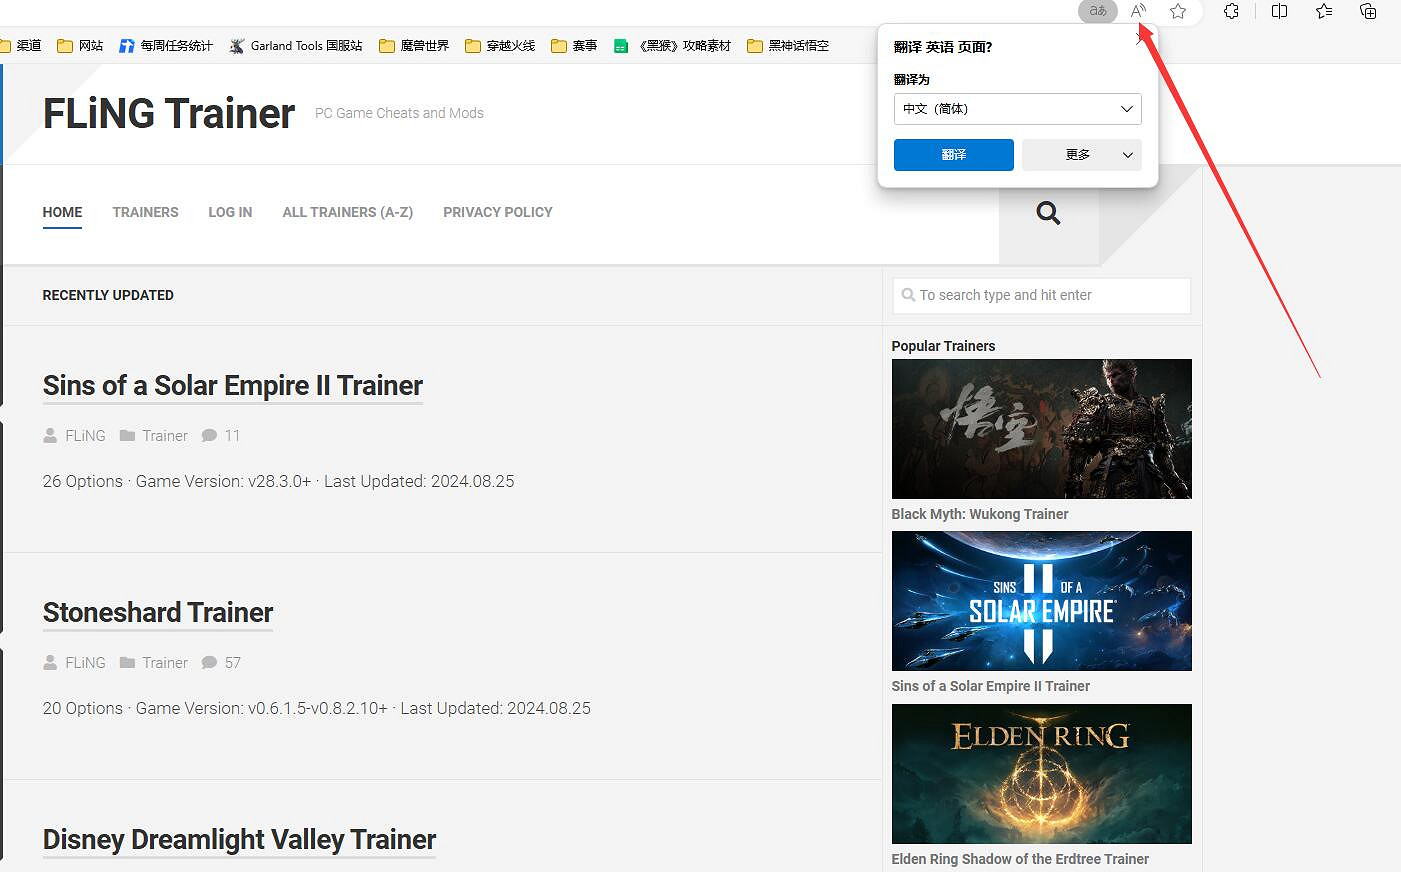Open ALL TRAINERS (A-Z) nav item
The width and height of the screenshot is (1401, 872).
pos(347,212)
